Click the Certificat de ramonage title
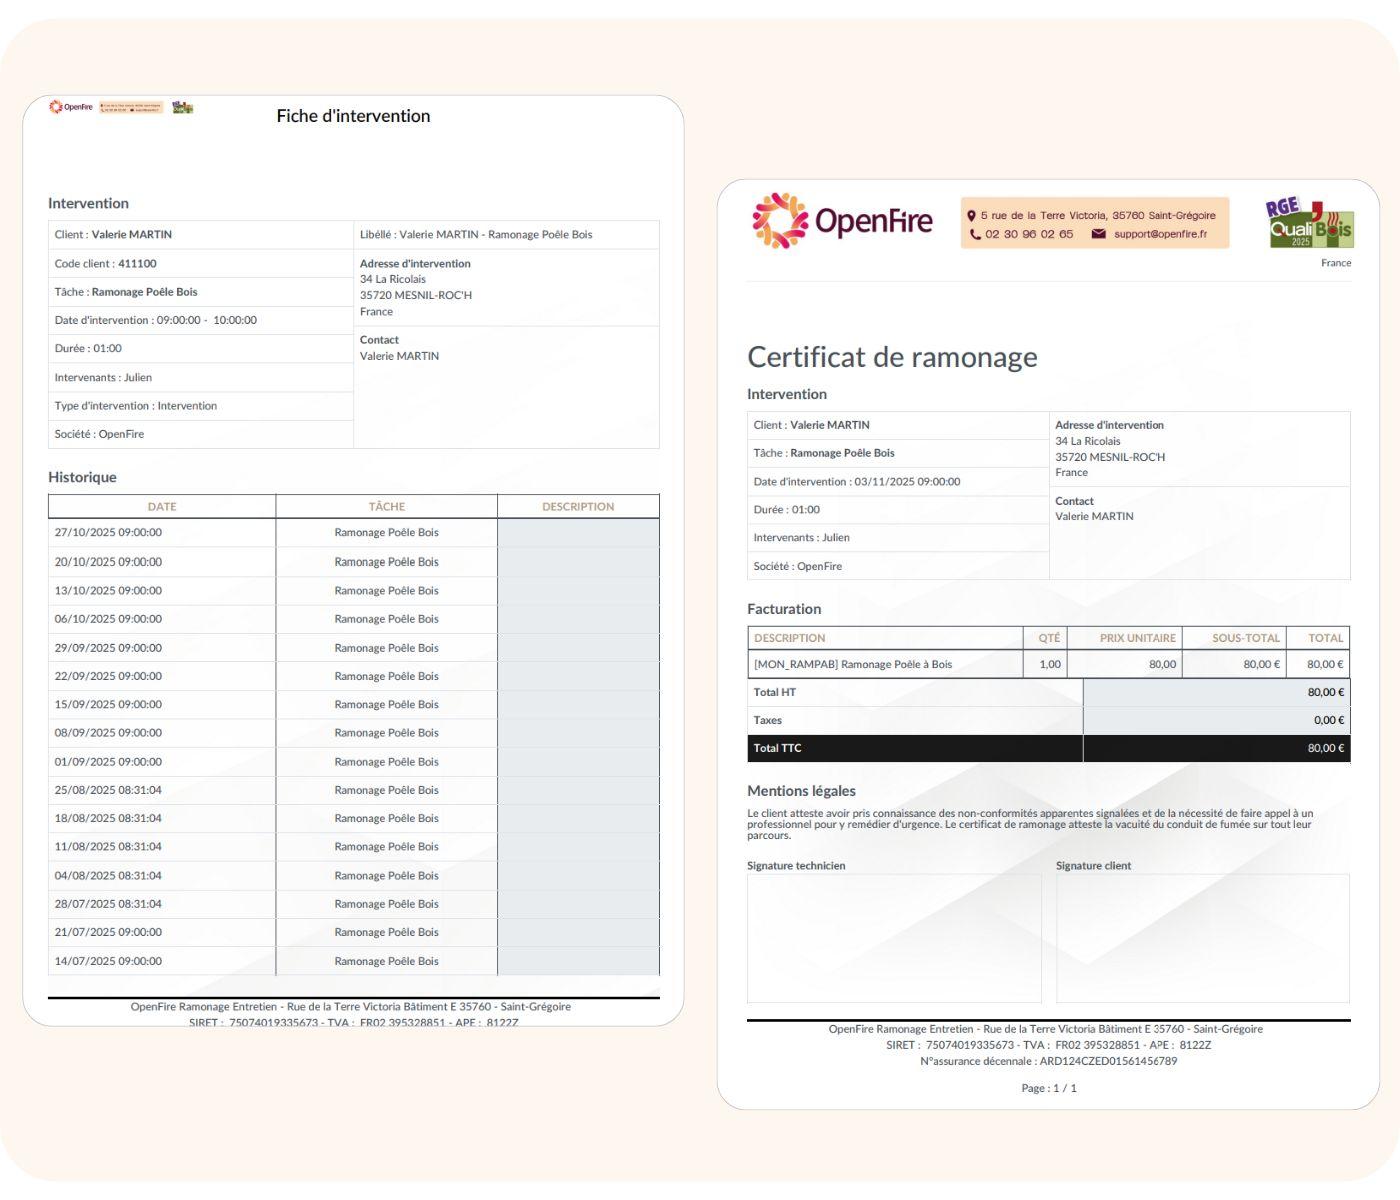Image resolution: width=1400 pixels, height=1200 pixels. [x=892, y=357]
